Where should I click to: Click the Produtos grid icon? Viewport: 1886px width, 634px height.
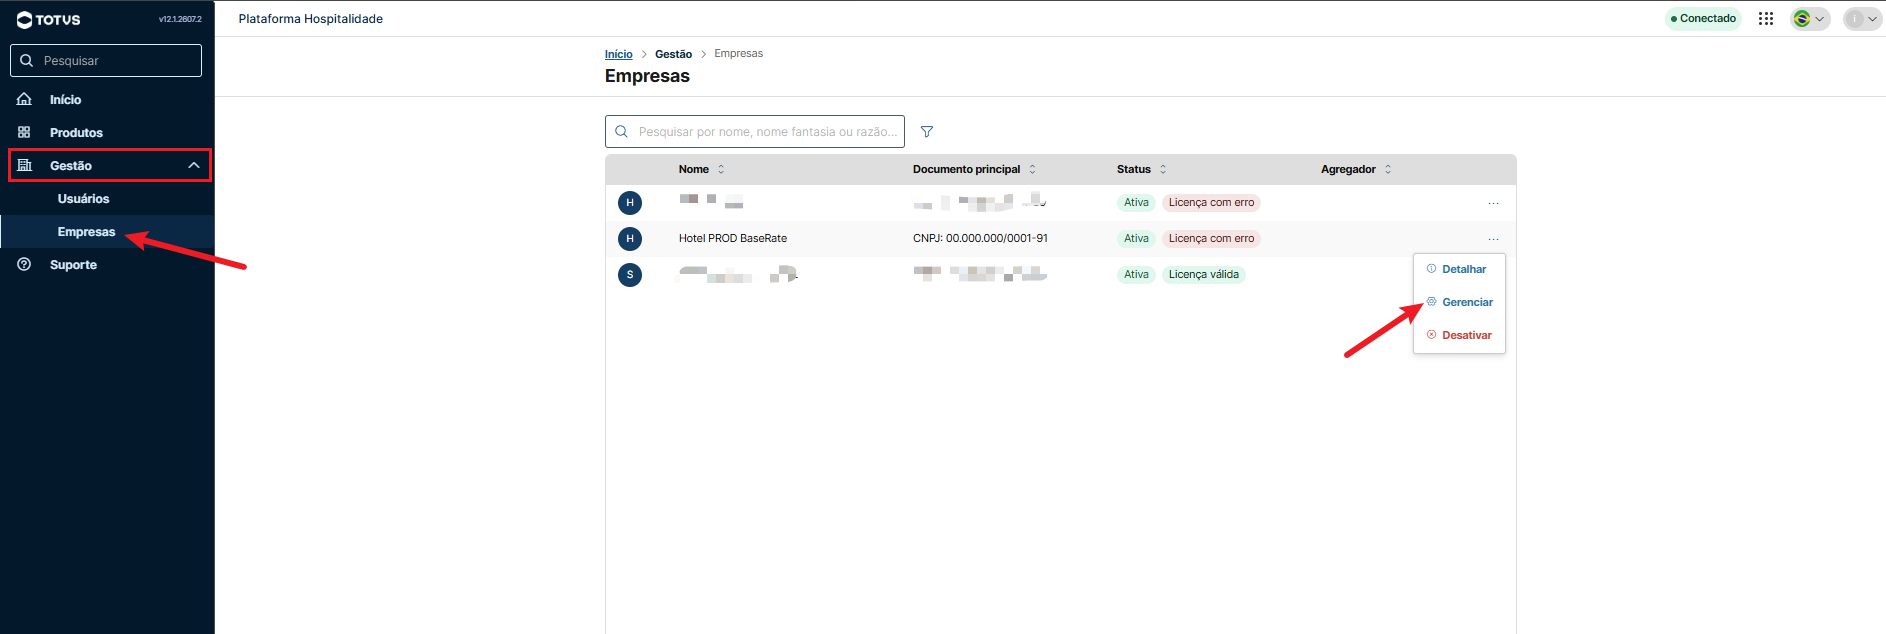(24, 132)
